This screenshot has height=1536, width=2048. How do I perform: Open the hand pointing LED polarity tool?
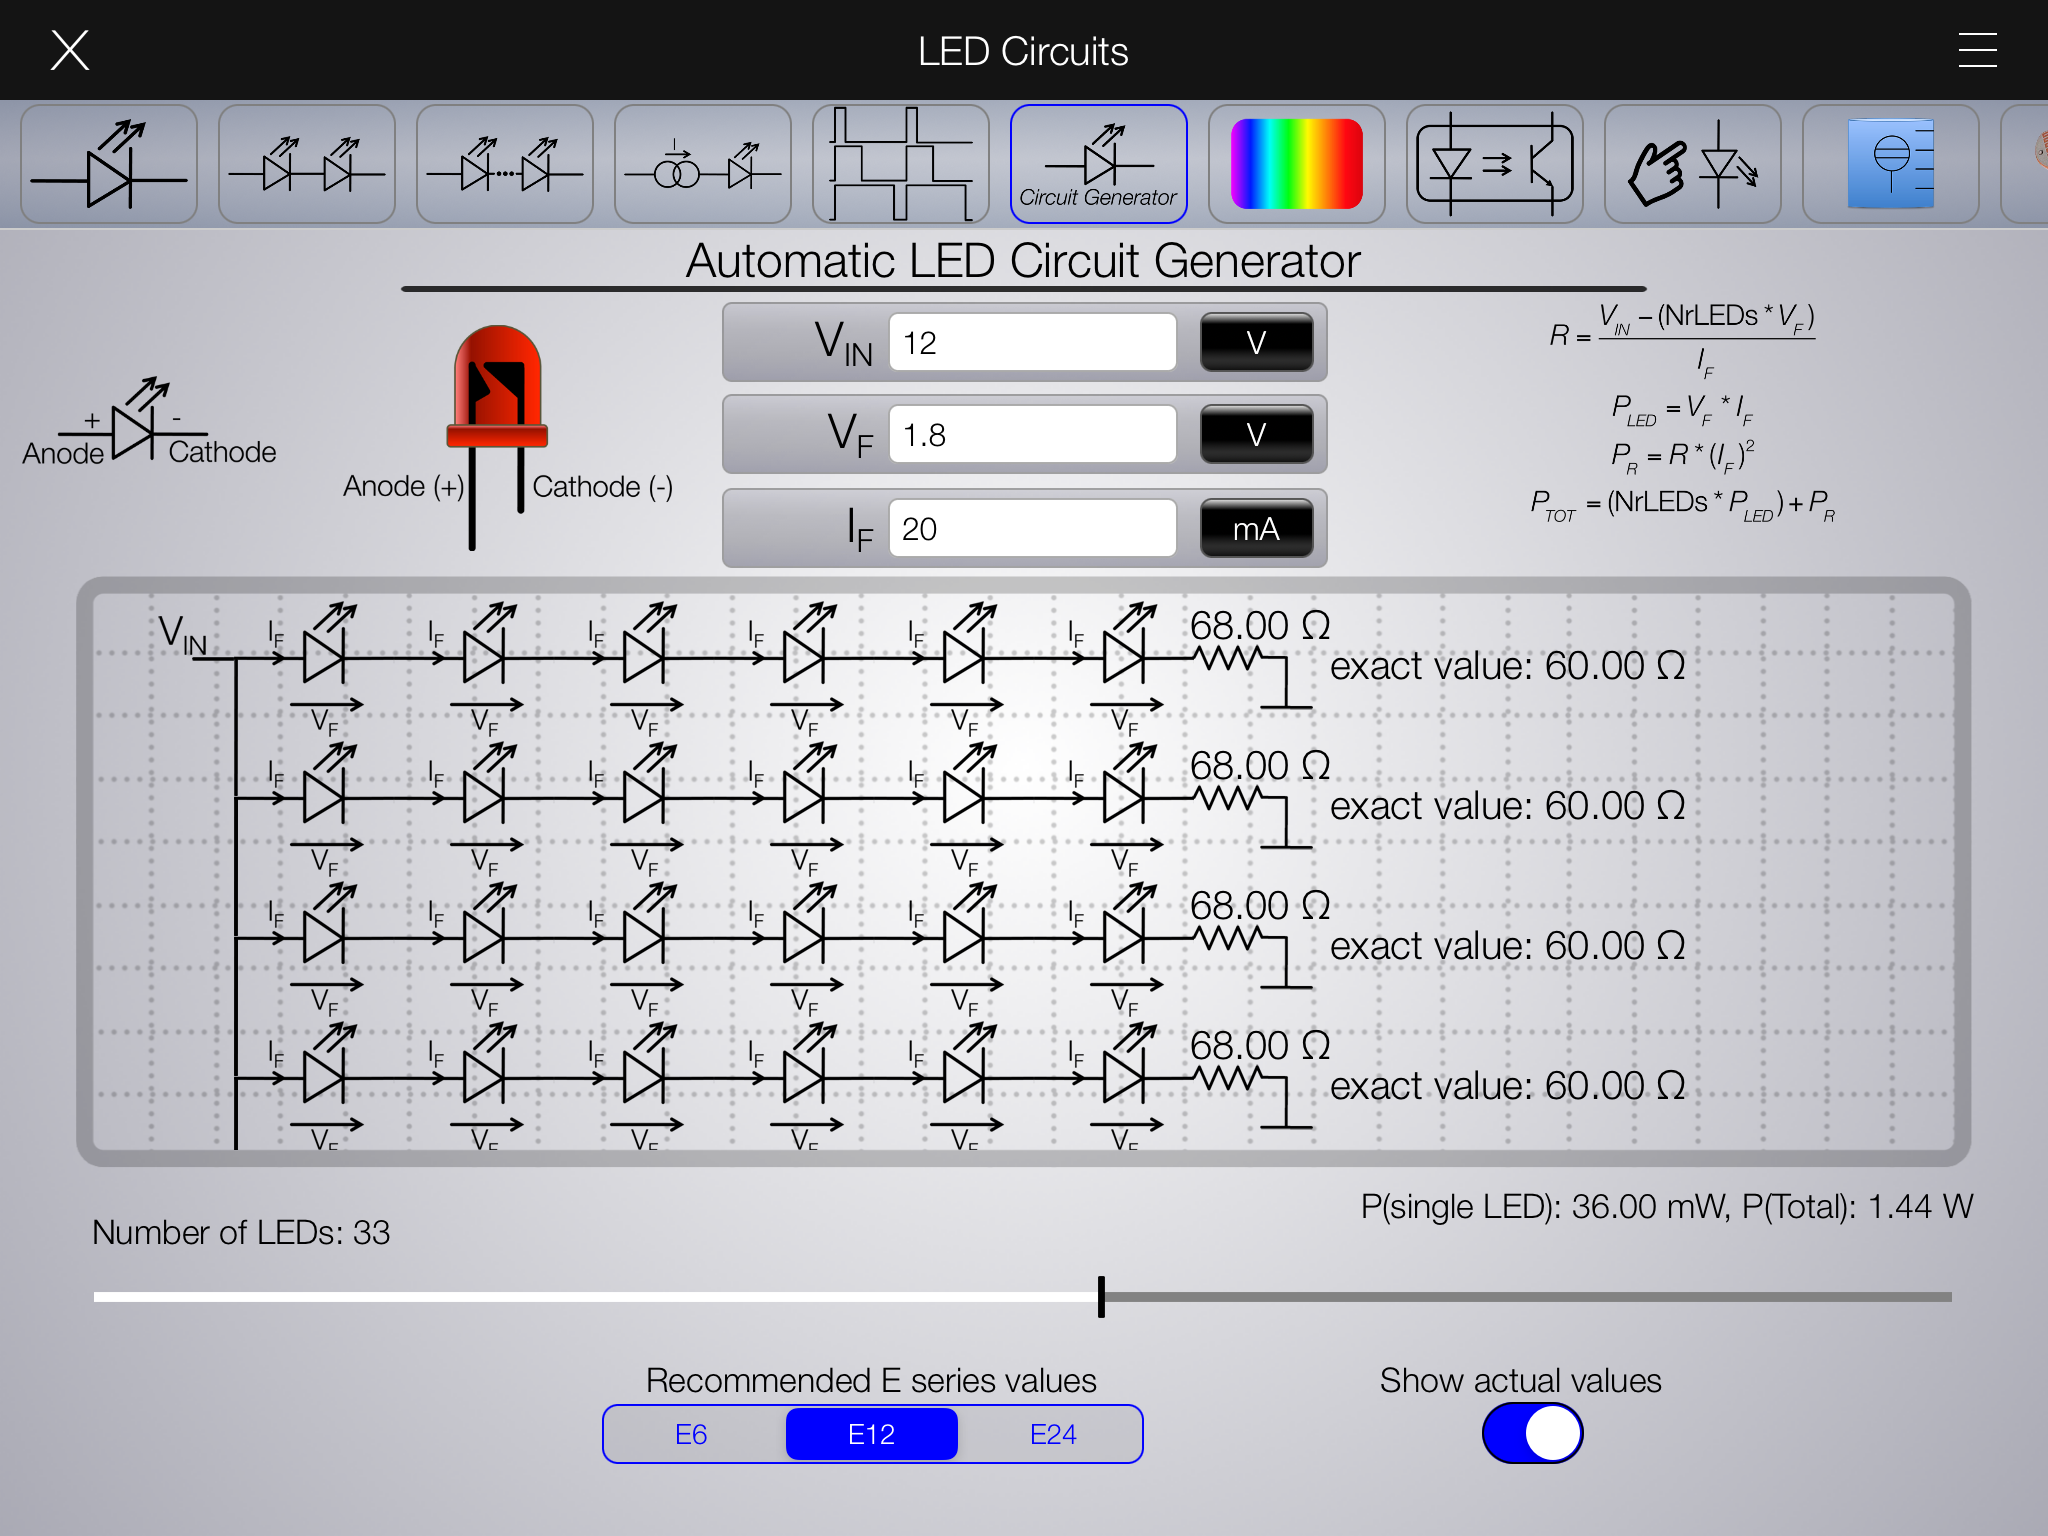click(1692, 165)
